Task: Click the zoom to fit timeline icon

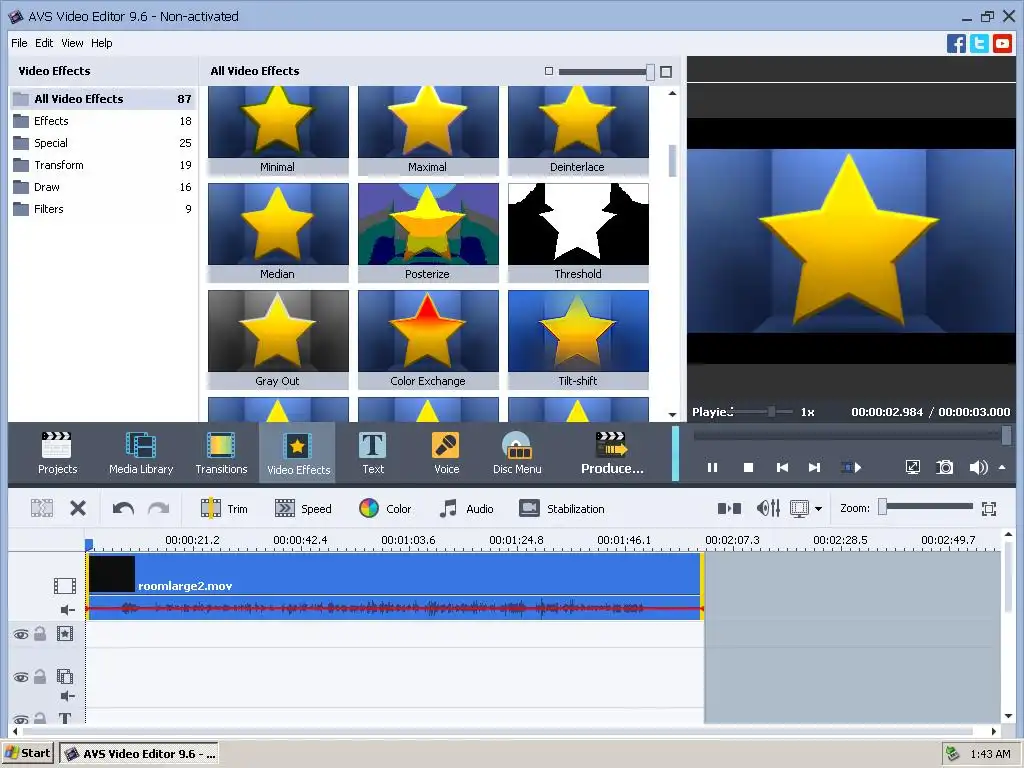Action: pyautogui.click(x=989, y=509)
